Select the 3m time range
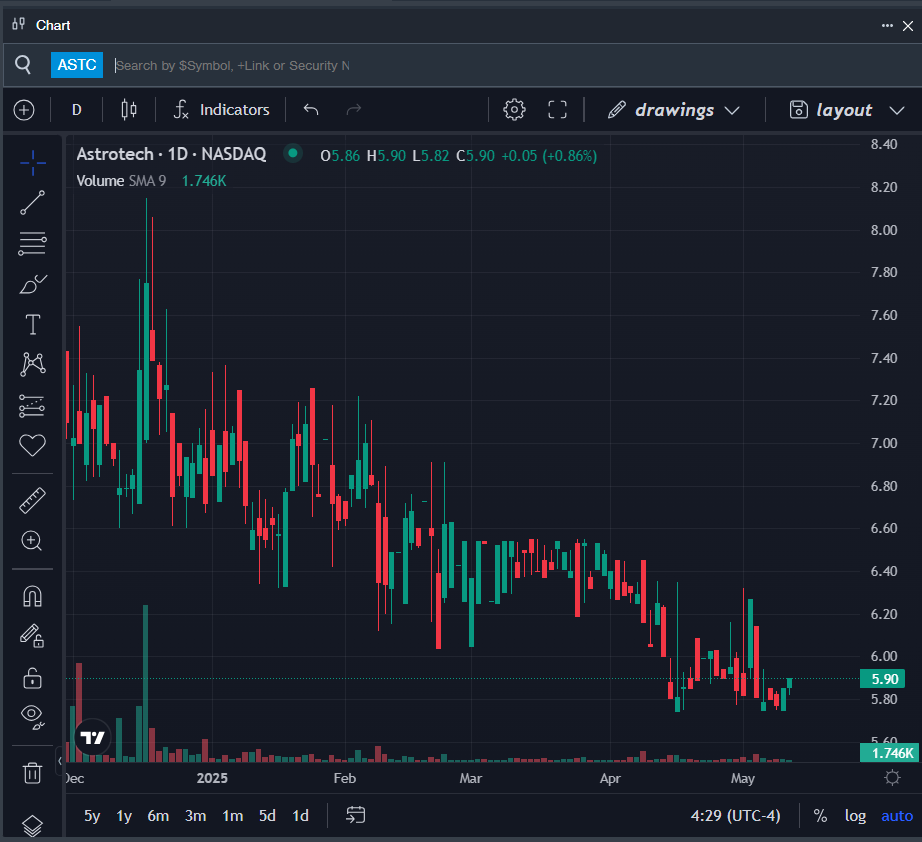 coord(195,816)
